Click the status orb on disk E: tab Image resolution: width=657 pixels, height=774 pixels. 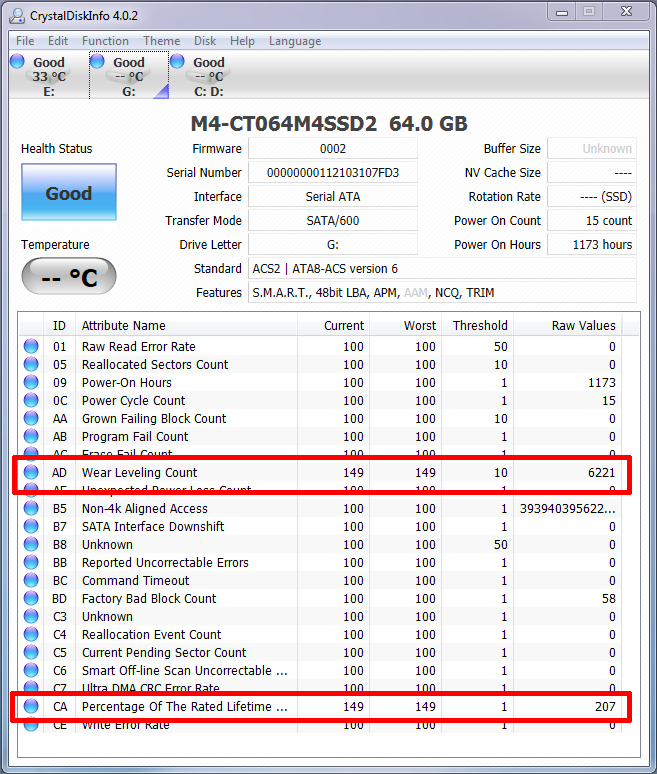[x=17, y=61]
